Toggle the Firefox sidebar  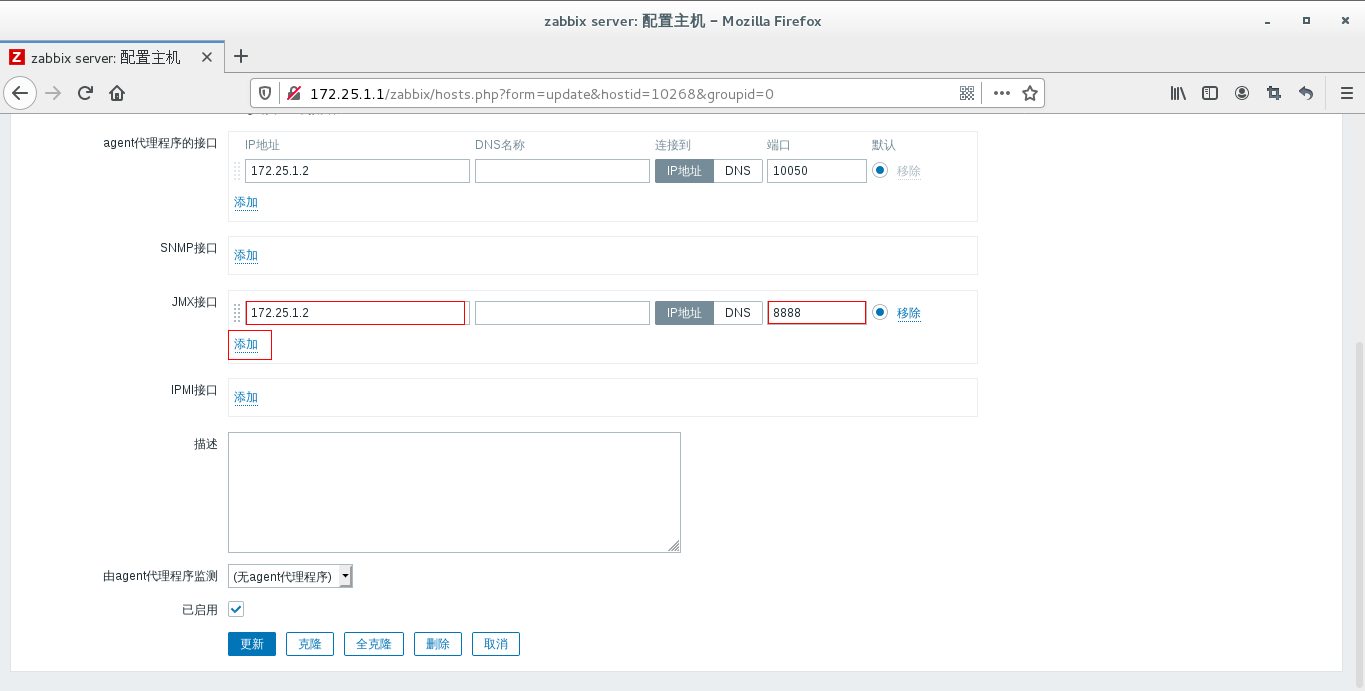click(1210, 92)
